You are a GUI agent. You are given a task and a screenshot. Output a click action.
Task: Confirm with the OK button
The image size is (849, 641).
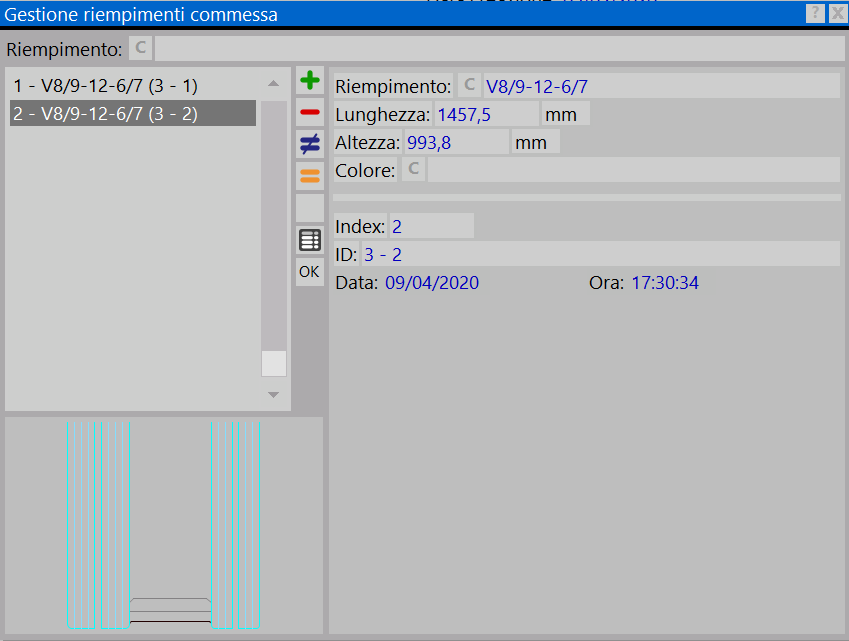coord(310,272)
